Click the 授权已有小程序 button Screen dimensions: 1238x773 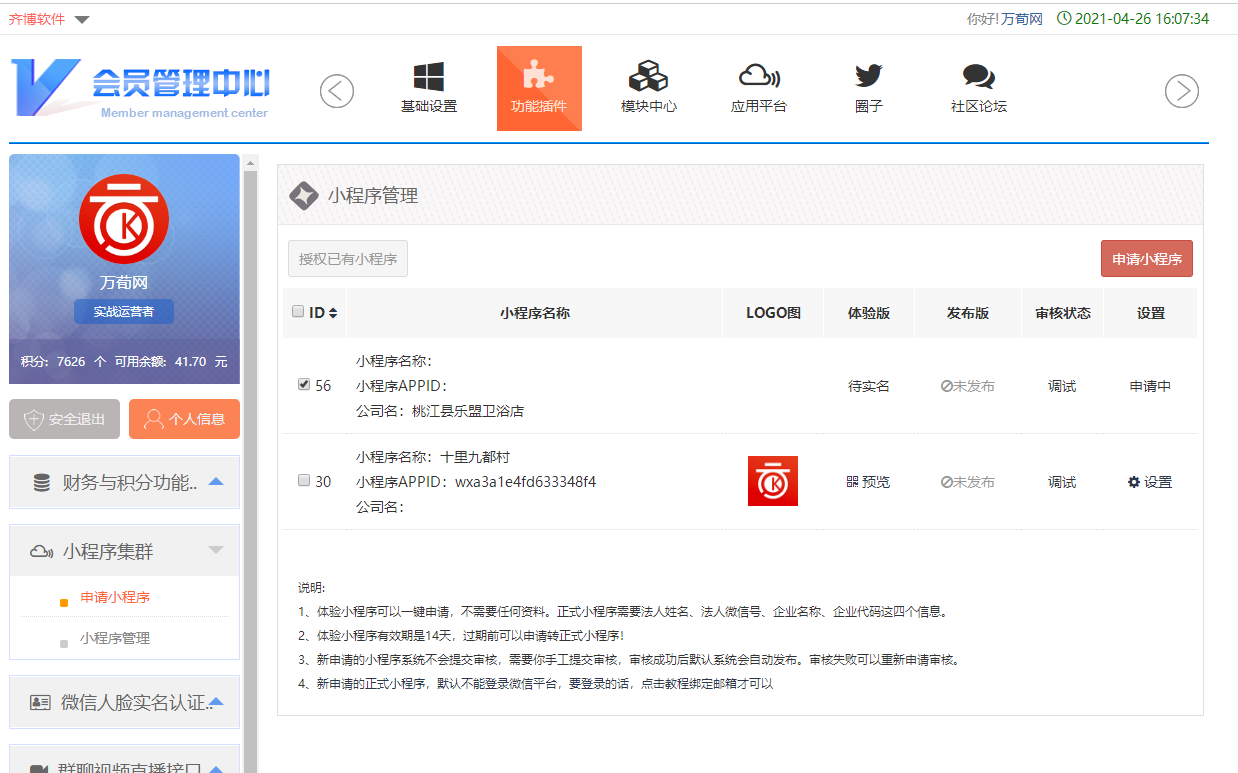[x=347, y=259]
